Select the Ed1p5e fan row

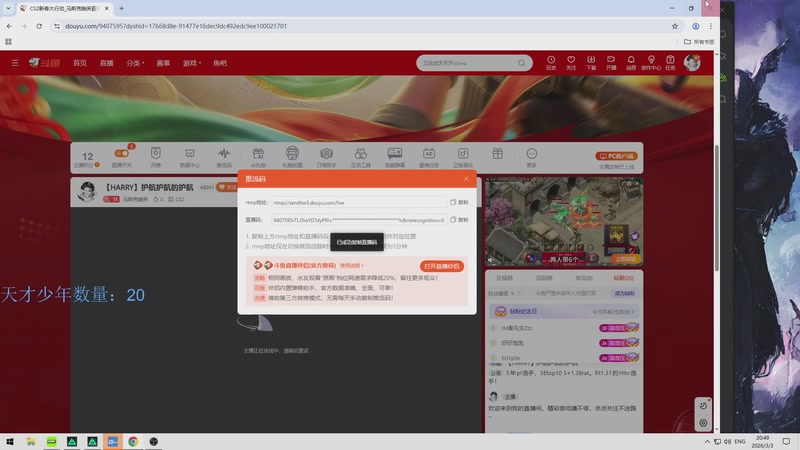(x=564, y=358)
